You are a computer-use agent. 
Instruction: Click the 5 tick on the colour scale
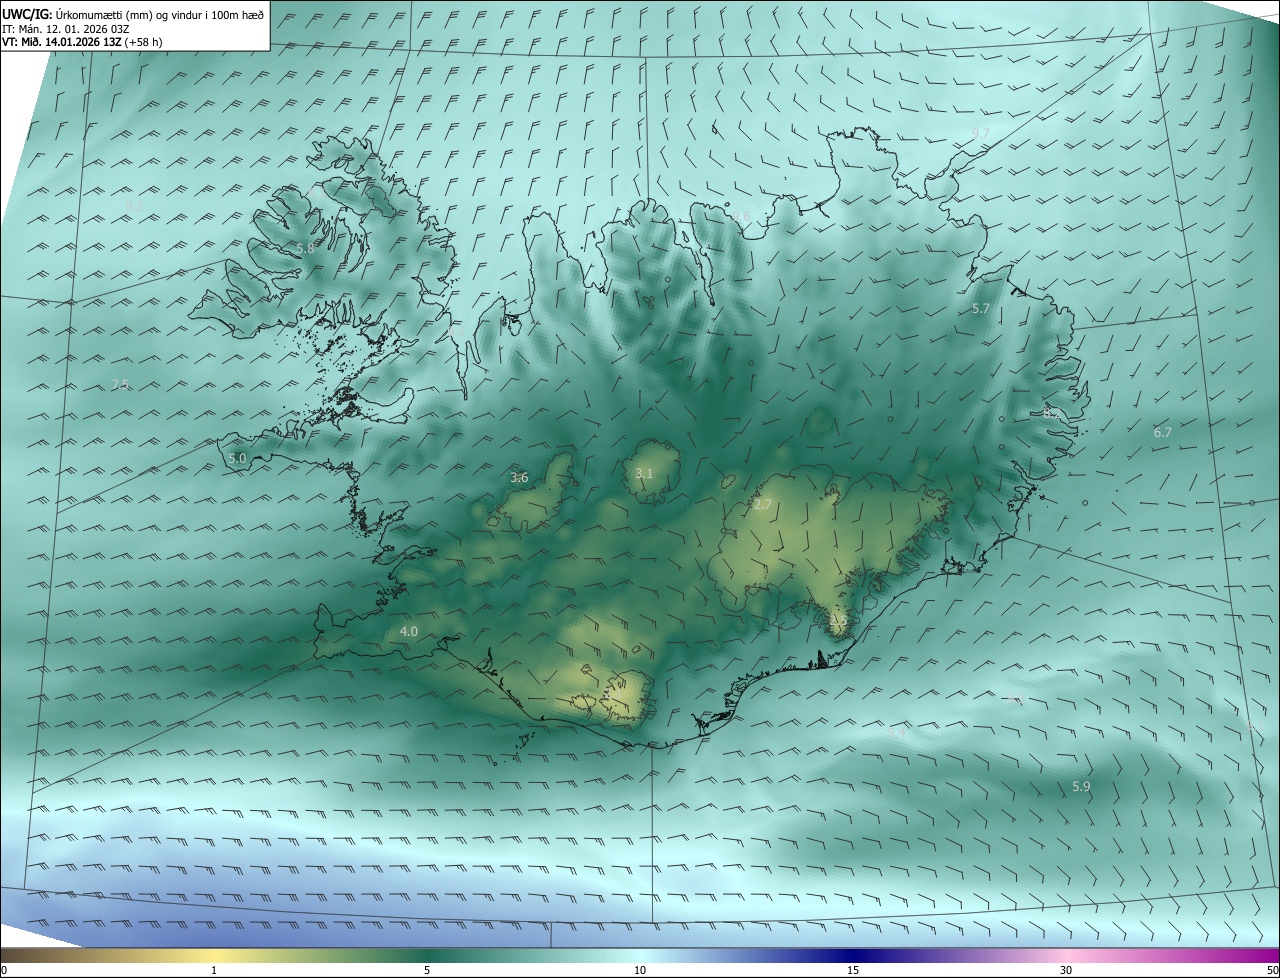[427, 970]
